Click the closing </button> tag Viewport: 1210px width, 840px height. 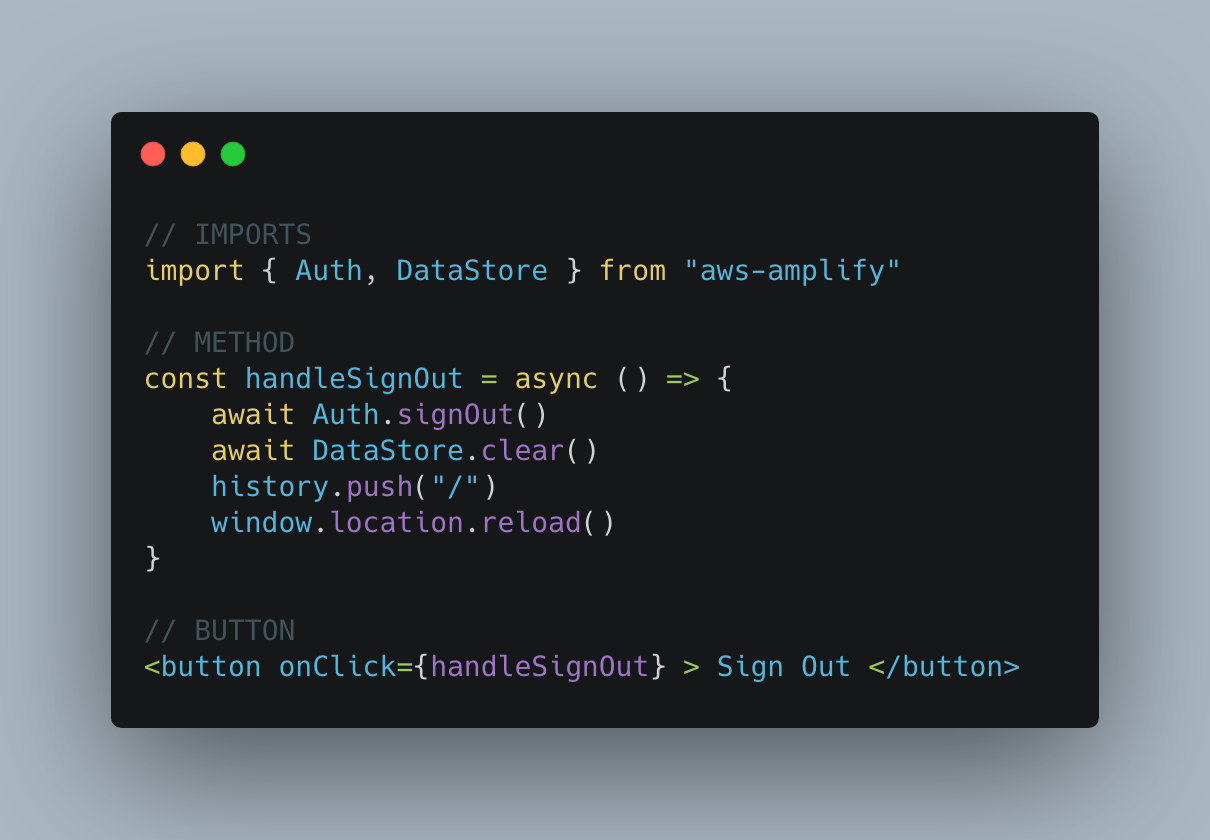tap(944, 667)
